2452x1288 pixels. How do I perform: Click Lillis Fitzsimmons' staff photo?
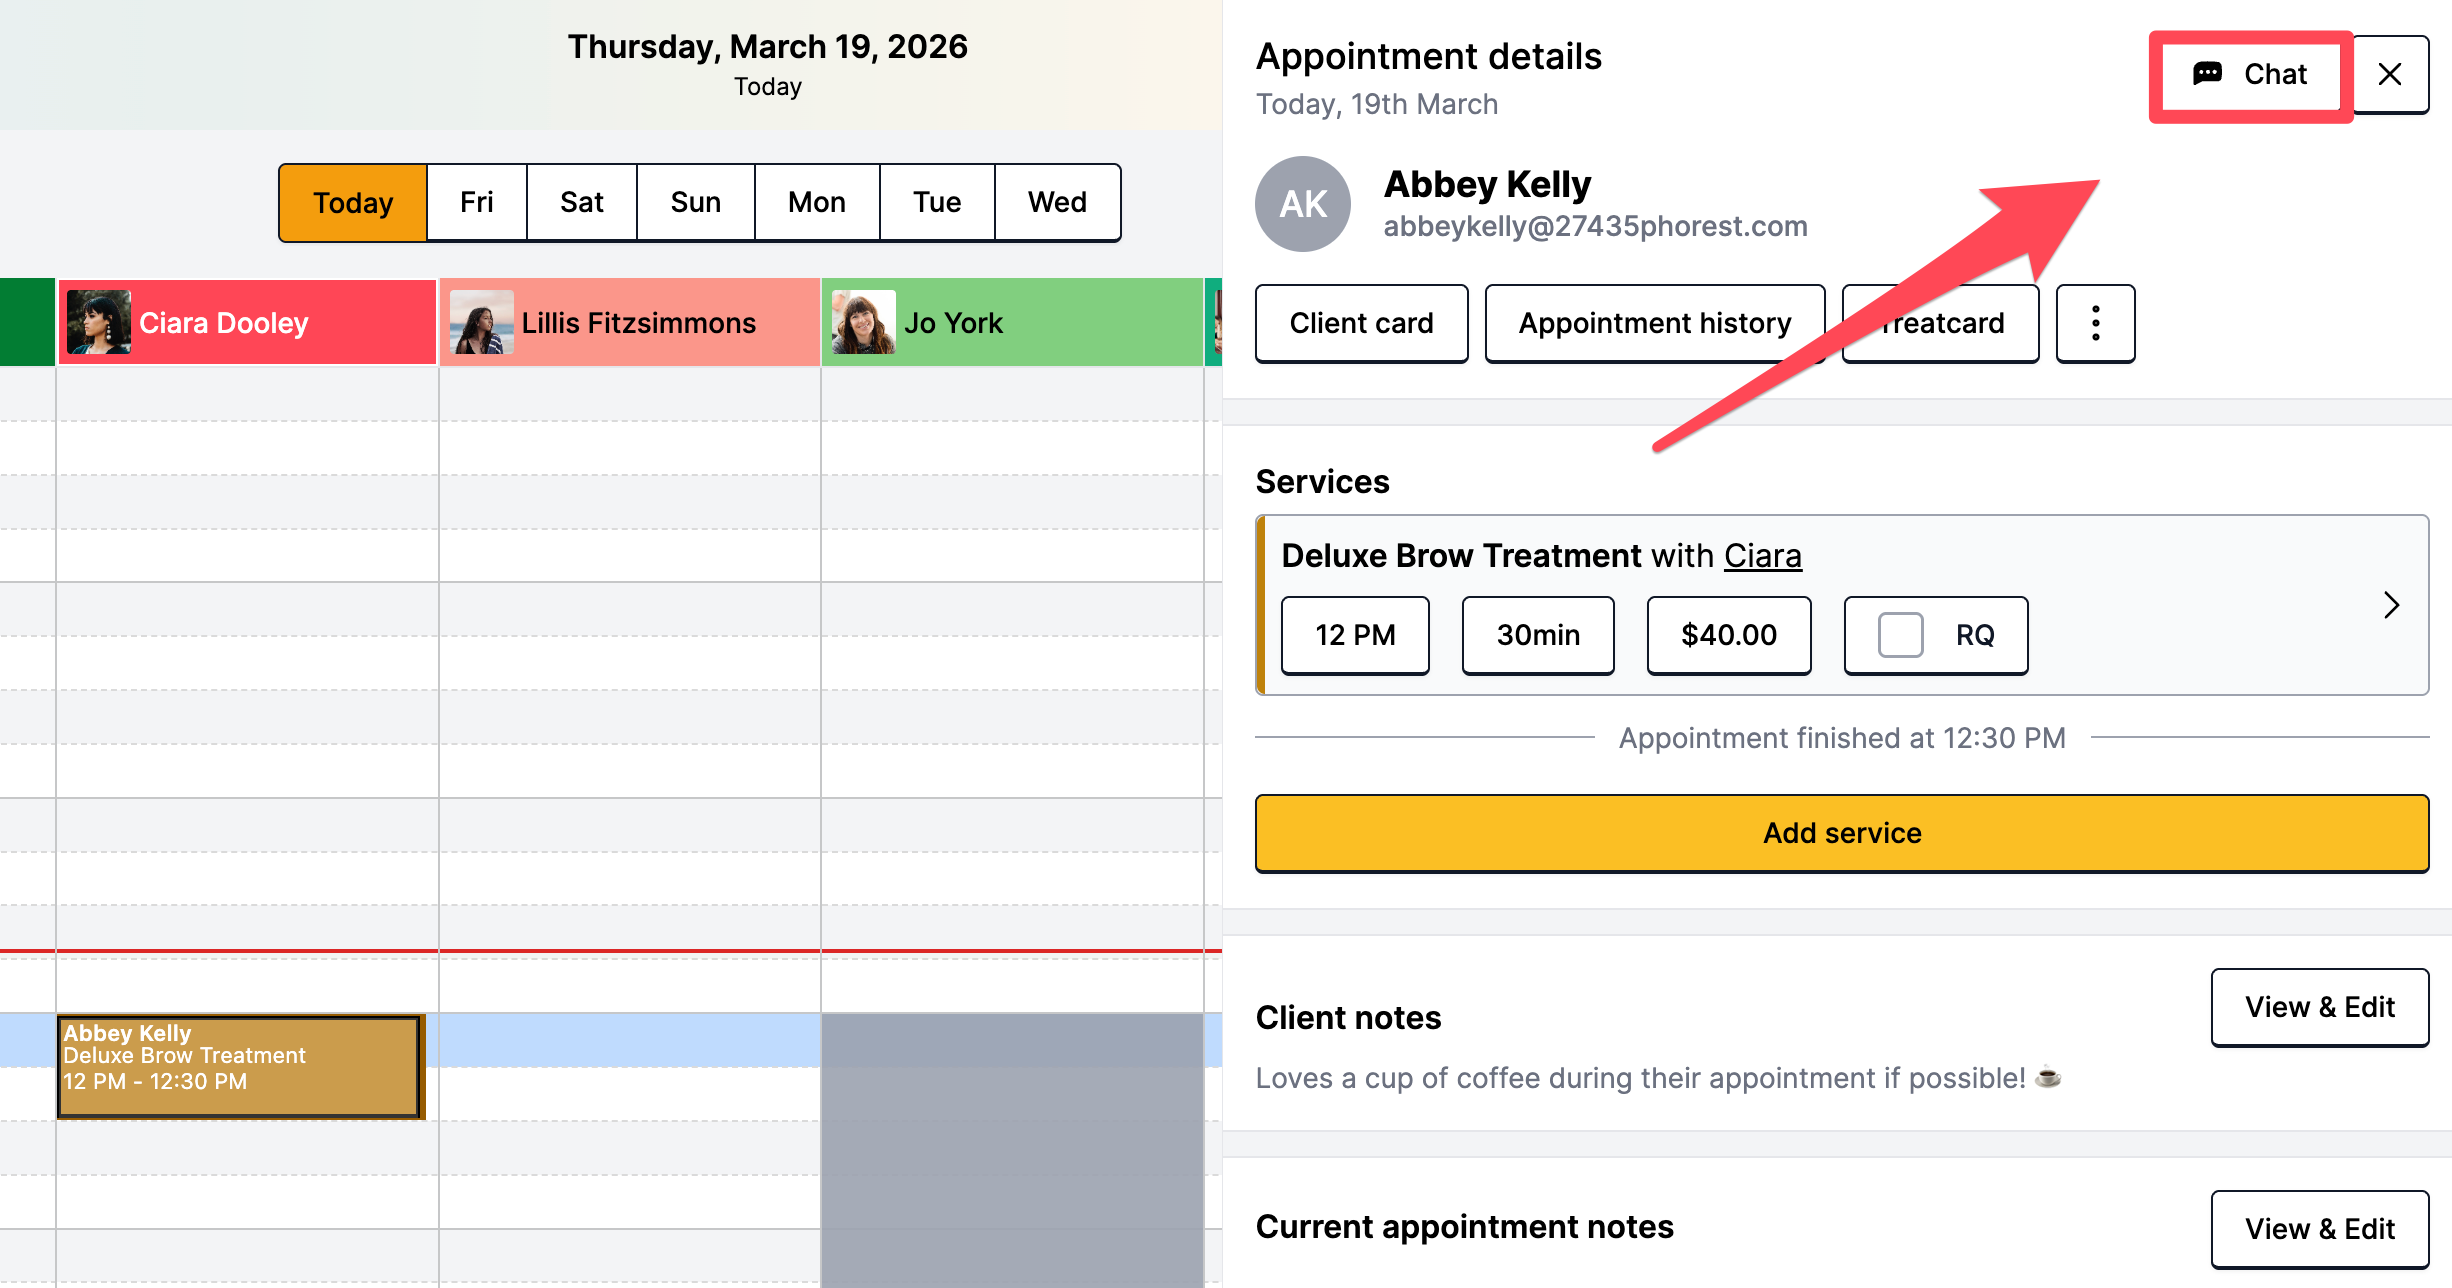[482, 322]
